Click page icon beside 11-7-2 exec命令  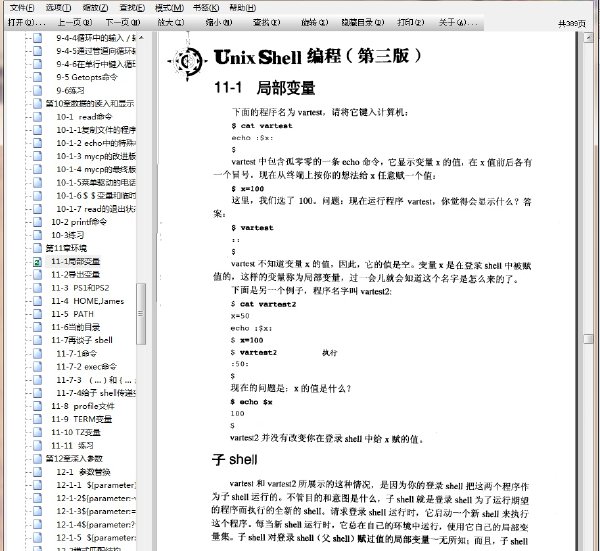(37, 367)
